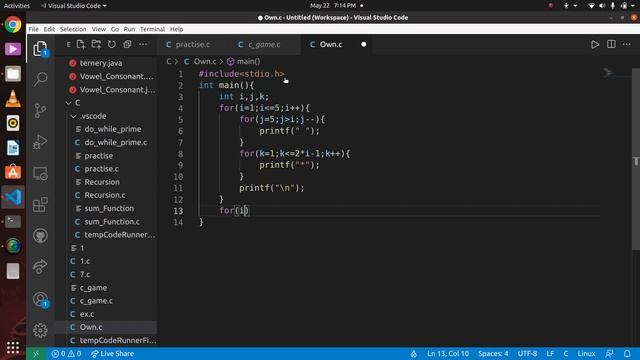Open the Remote Explorer view
The image size is (640, 360).
[x=40, y=173]
